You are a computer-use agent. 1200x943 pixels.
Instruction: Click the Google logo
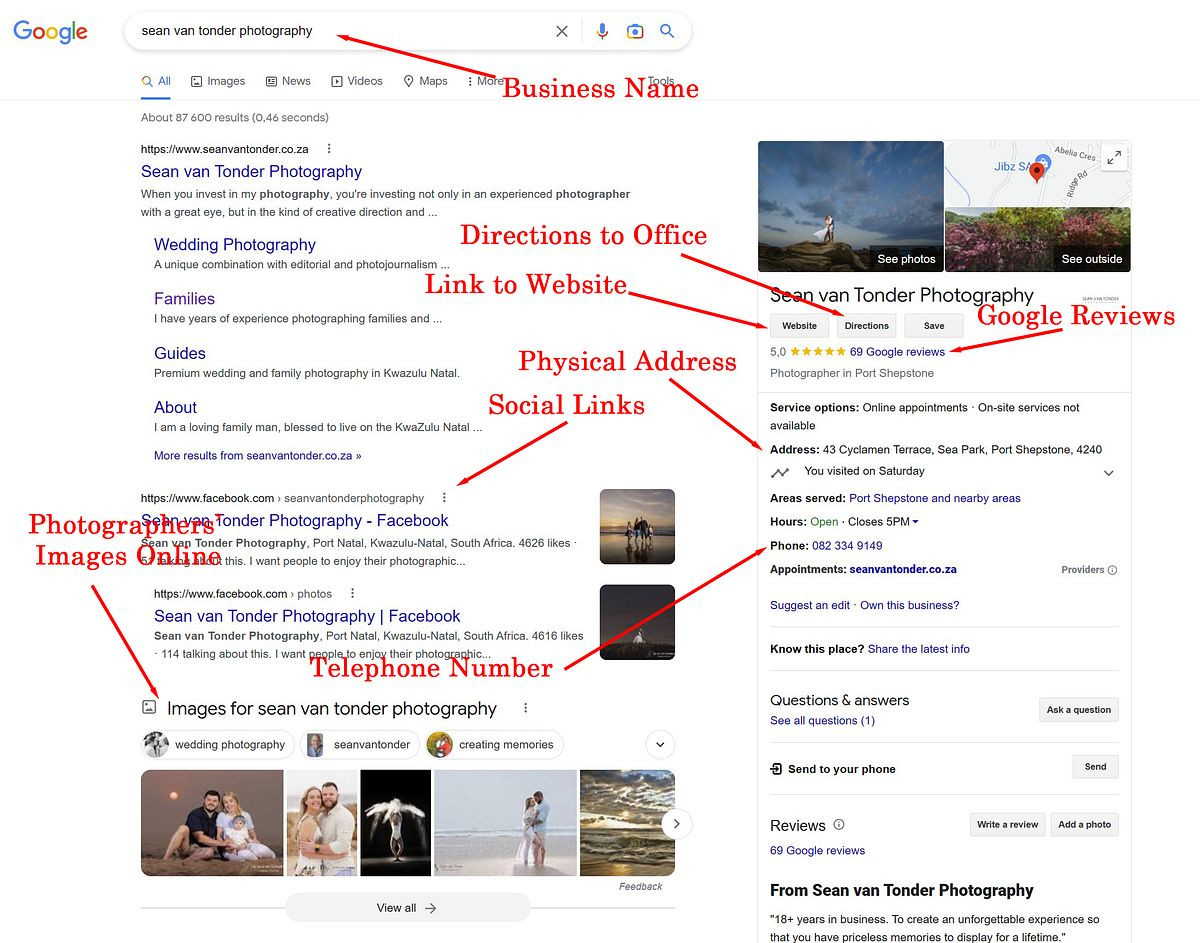pos(50,31)
